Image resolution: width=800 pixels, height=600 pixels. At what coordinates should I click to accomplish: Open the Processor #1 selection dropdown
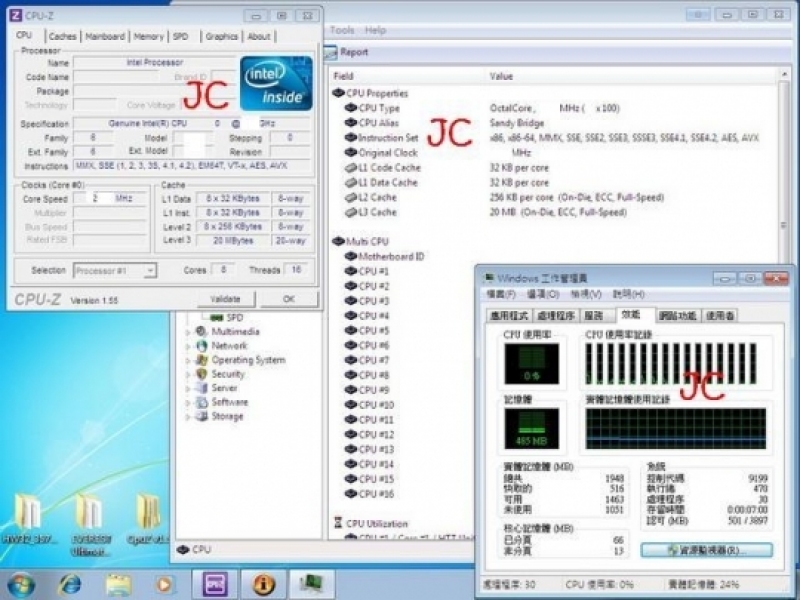[x=115, y=270]
